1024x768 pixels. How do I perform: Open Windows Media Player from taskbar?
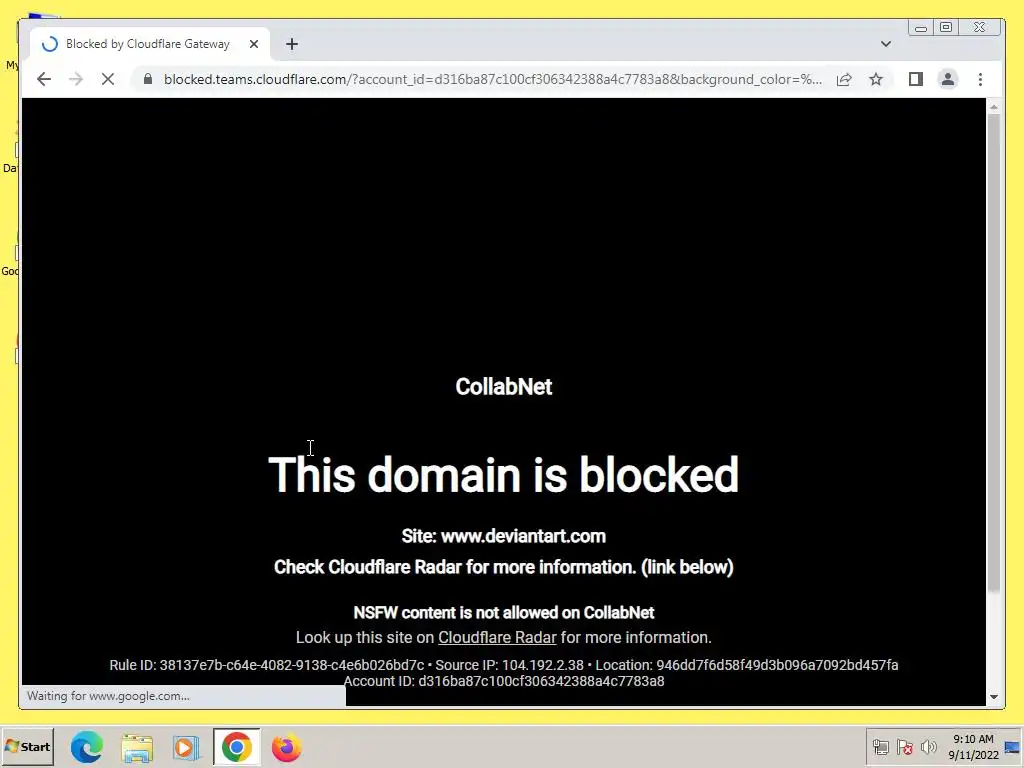(x=187, y=747)
